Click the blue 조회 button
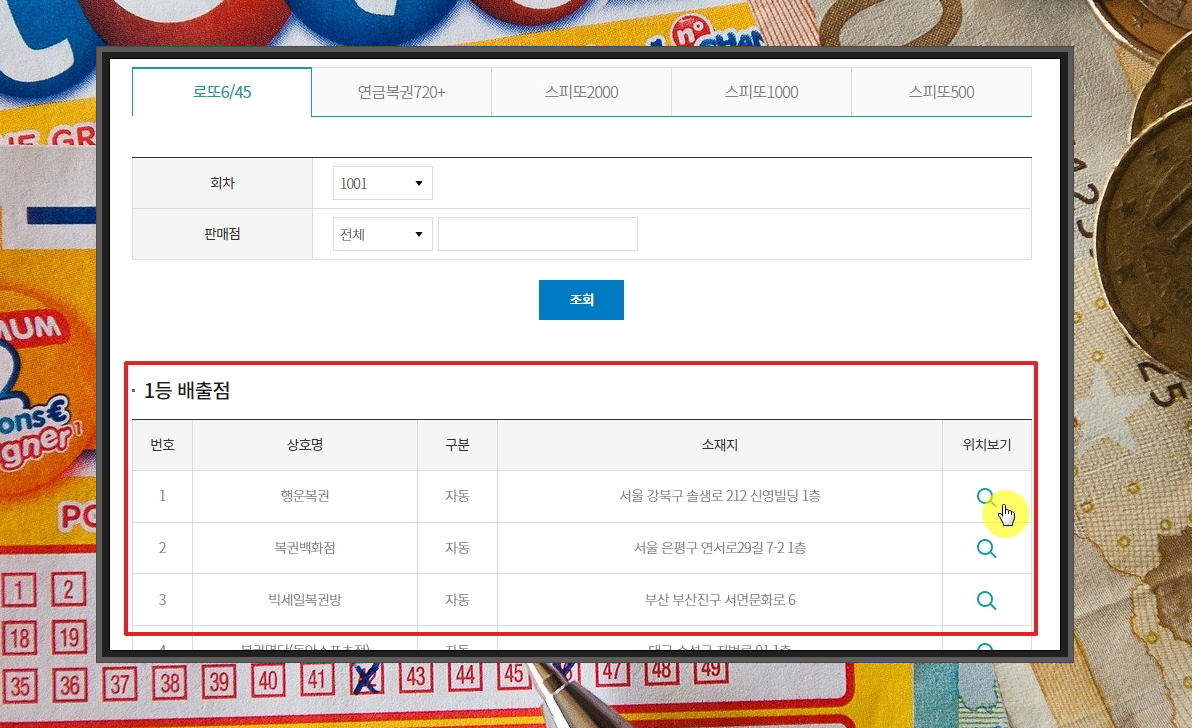 click(582, 300)
